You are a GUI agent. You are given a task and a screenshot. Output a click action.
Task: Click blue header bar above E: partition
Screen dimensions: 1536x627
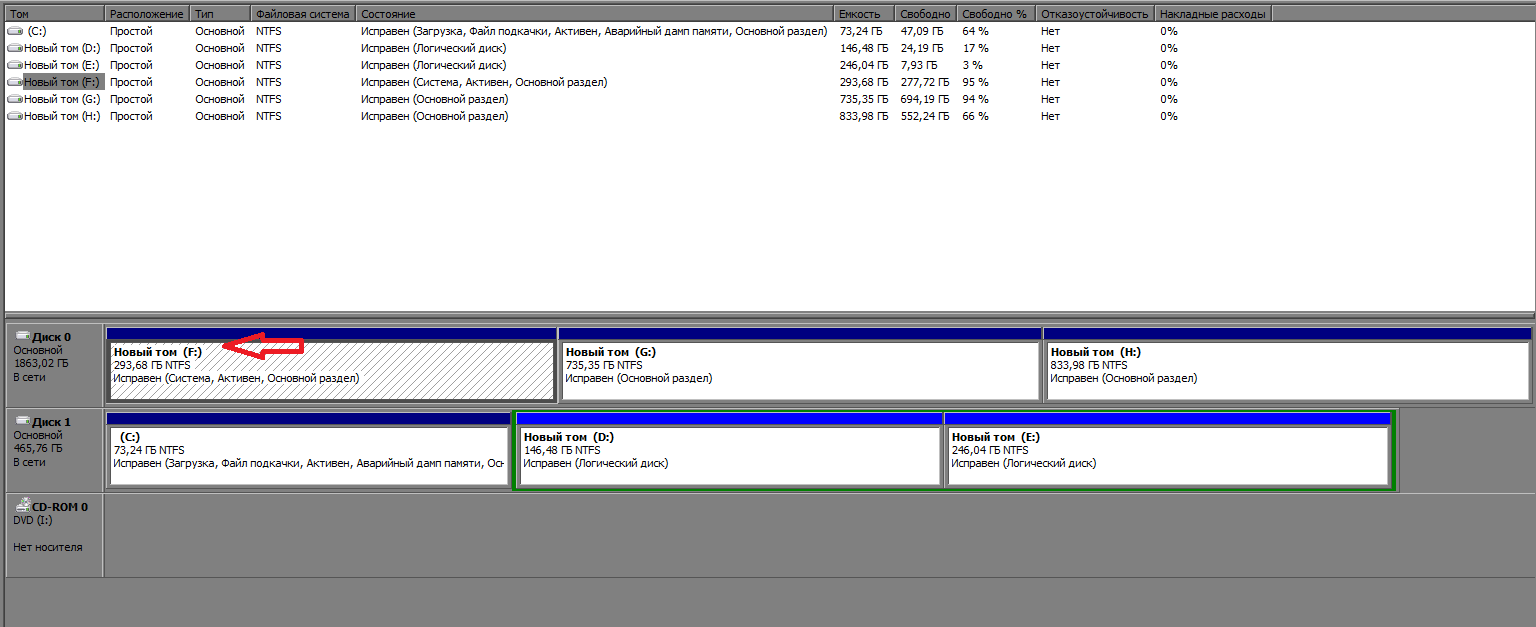click(x=1167, y=418)
